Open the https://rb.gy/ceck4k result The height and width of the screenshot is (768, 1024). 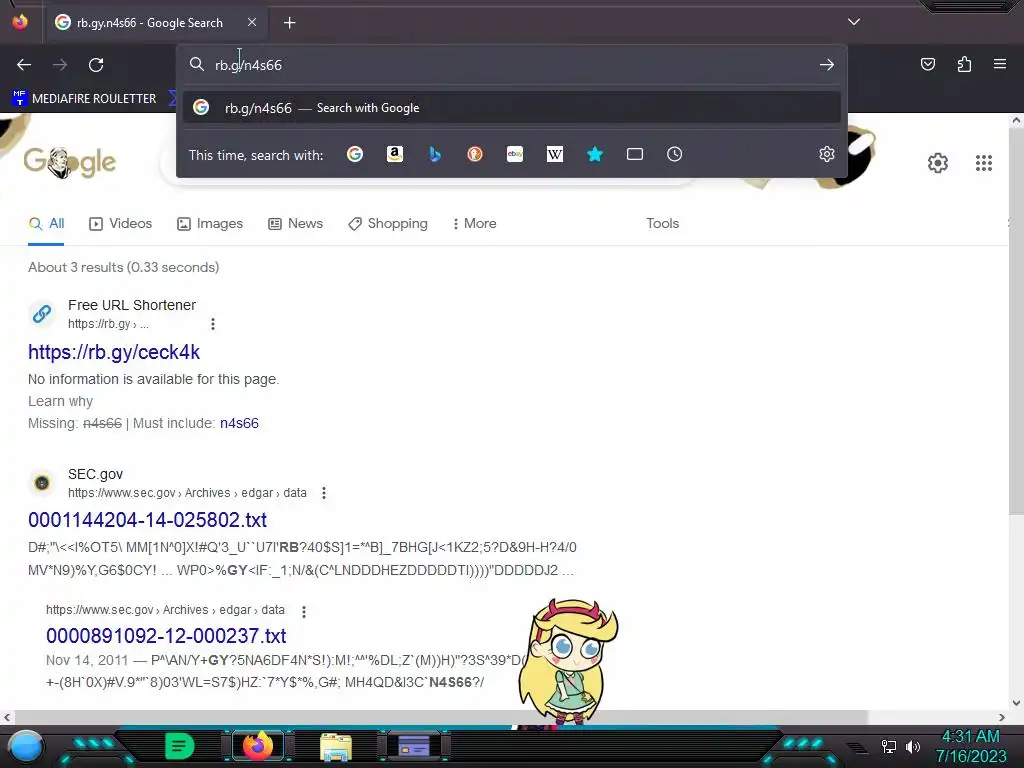click(114, 352)
